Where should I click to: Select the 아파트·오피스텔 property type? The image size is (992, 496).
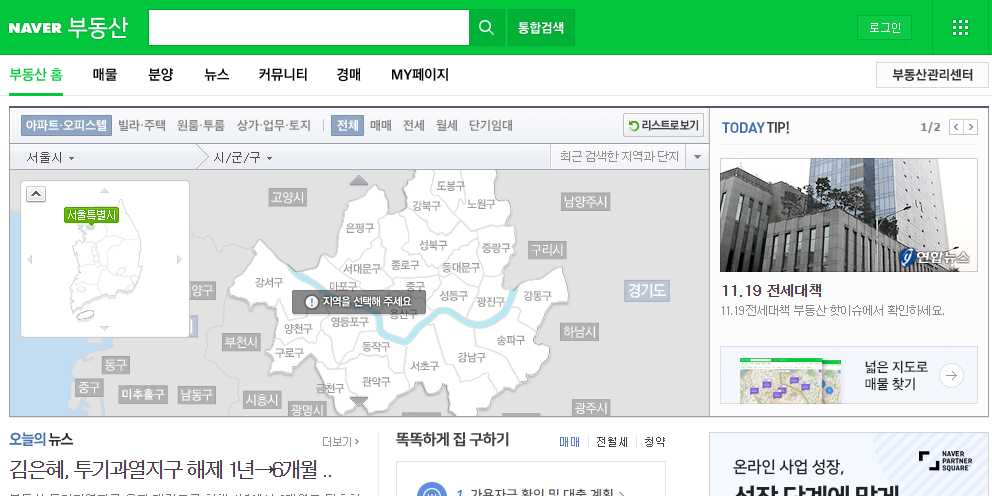click(66, 125)
